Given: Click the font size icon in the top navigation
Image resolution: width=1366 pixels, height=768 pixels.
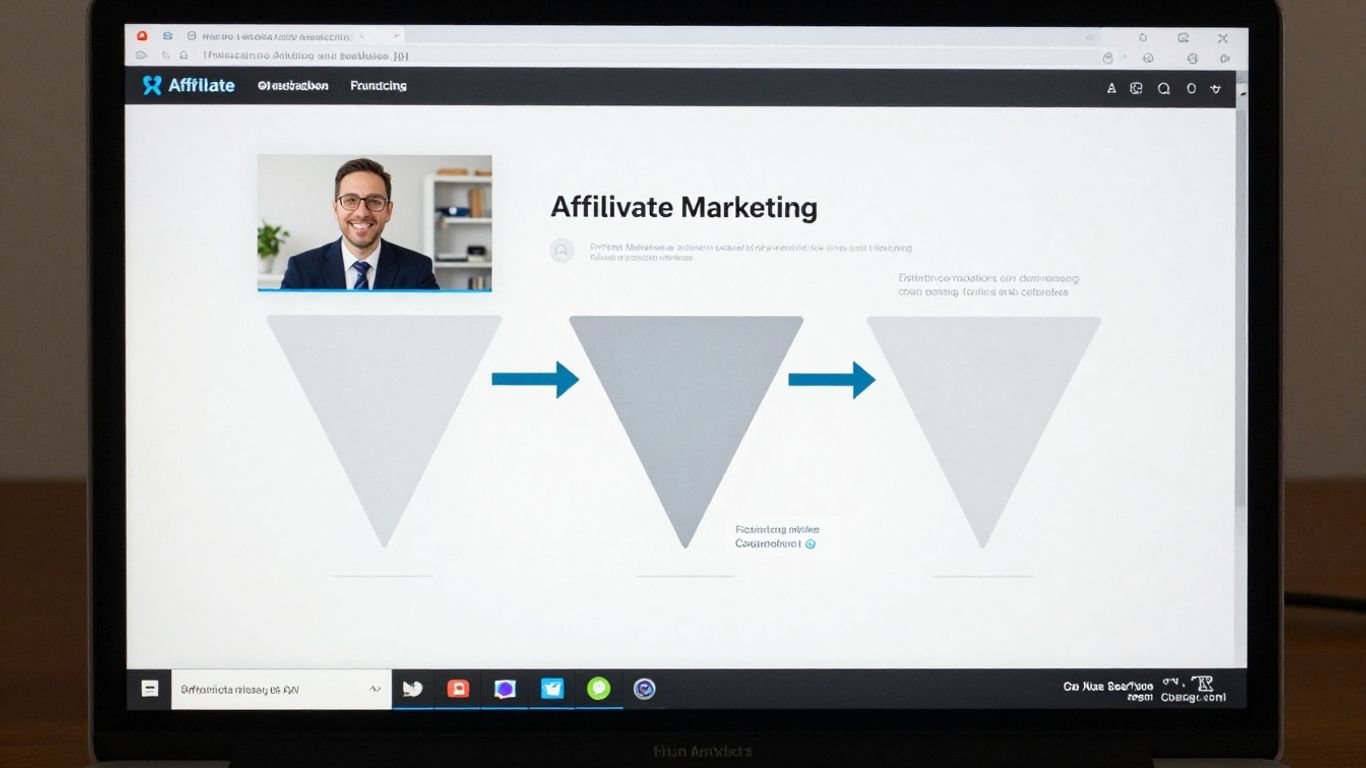Looking at the screenshot, I should (1111, 88).
